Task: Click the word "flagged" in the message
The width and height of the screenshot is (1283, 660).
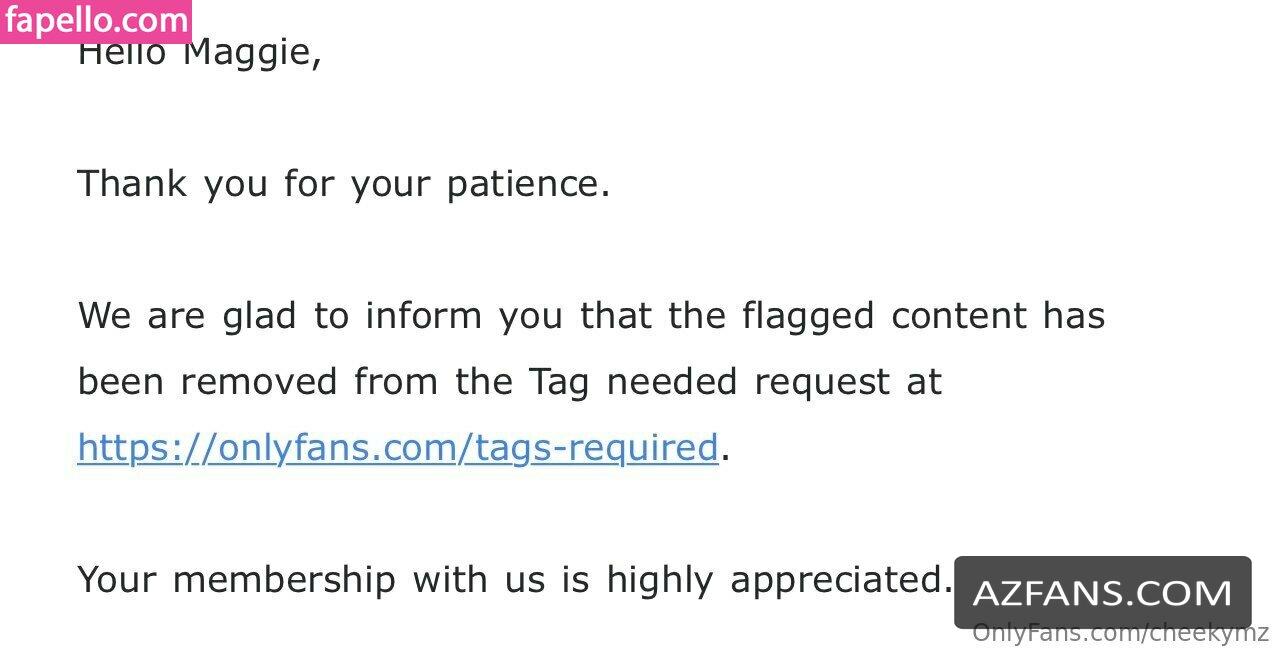Action: (x=807, y=317)
